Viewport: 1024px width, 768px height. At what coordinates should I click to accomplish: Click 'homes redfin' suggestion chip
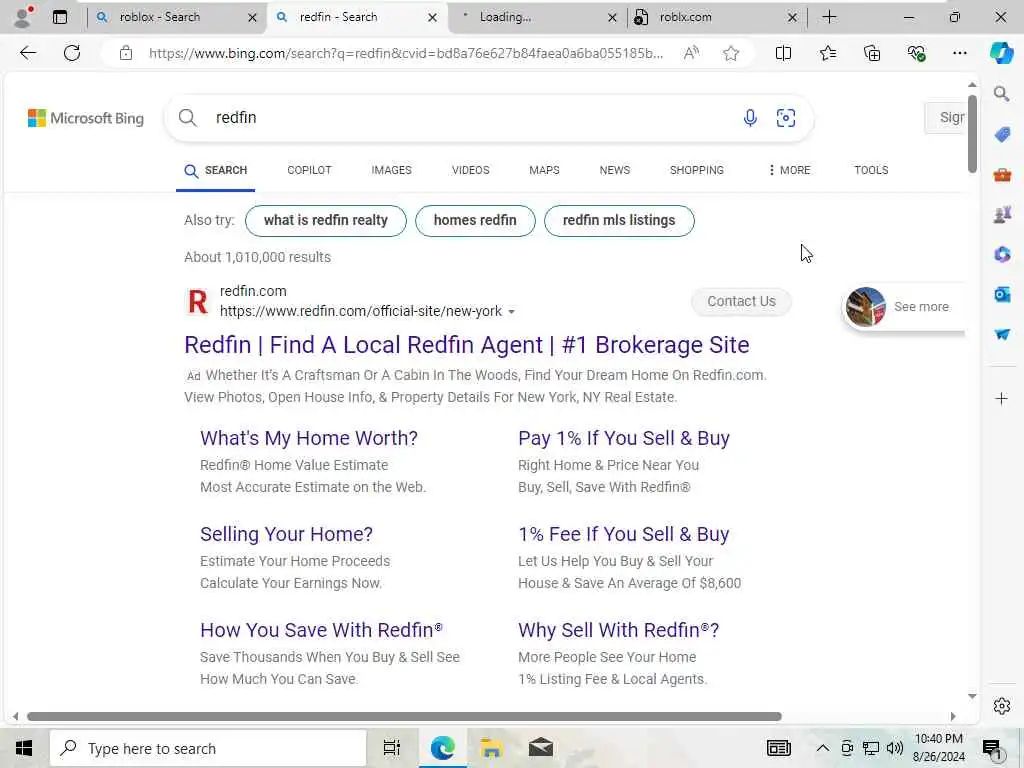(x=475, y=221)
